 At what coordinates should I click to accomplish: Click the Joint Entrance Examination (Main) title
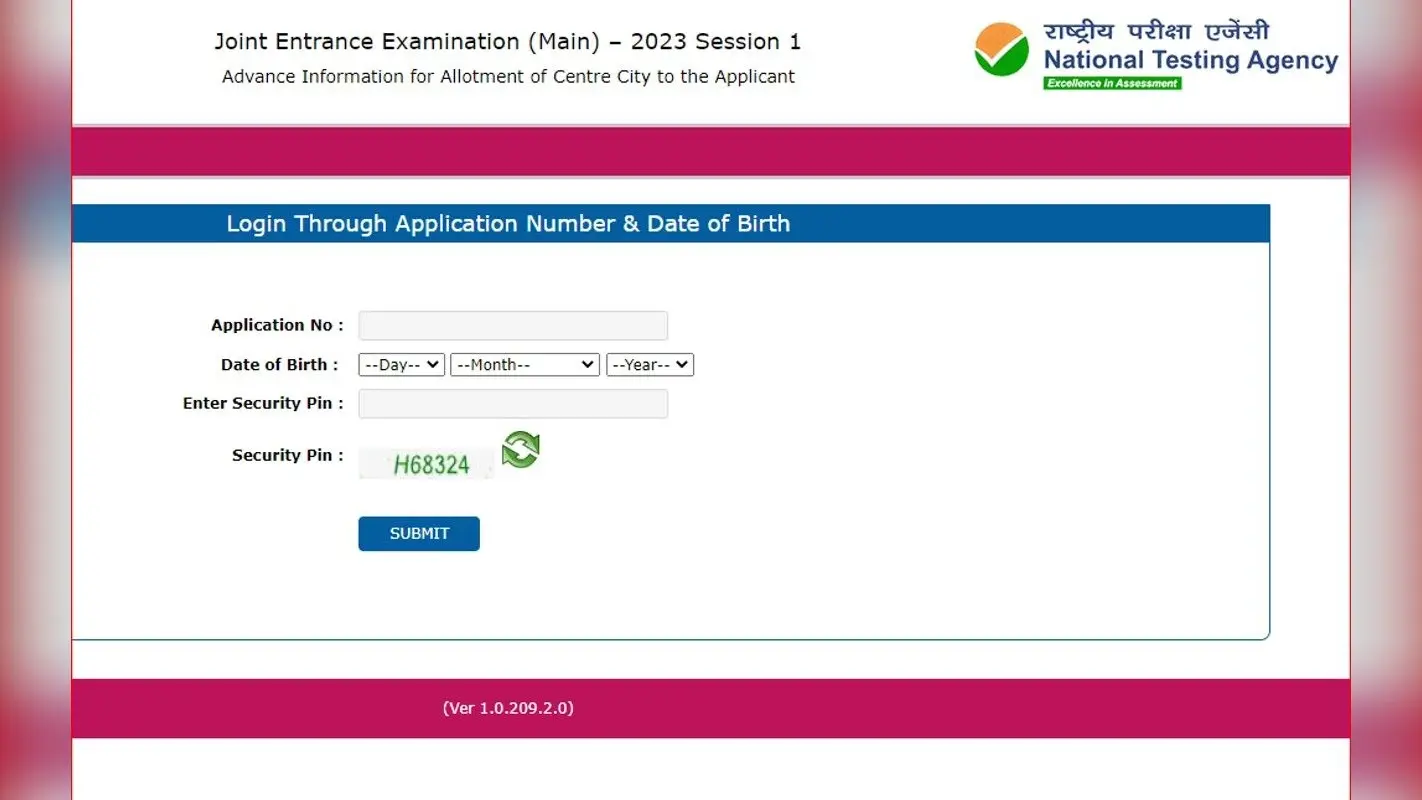pyautogui.click(x=508, y=42)
